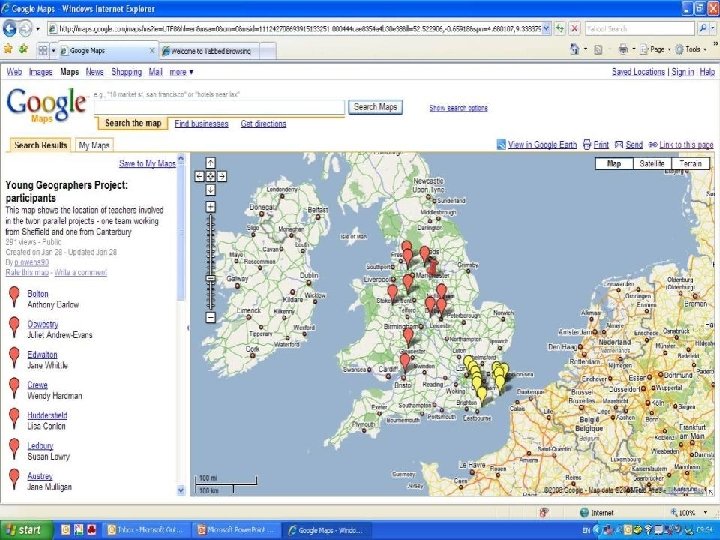Open Microsoft PowerPoint from the taskbar
Screen dimensions: 720x540
236,530
